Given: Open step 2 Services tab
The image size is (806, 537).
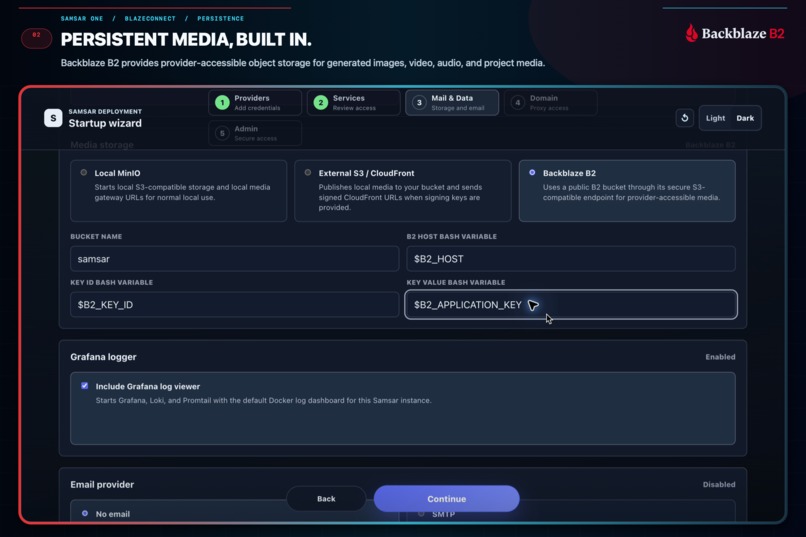Looking at the screenshot, I should coord(354,103).
